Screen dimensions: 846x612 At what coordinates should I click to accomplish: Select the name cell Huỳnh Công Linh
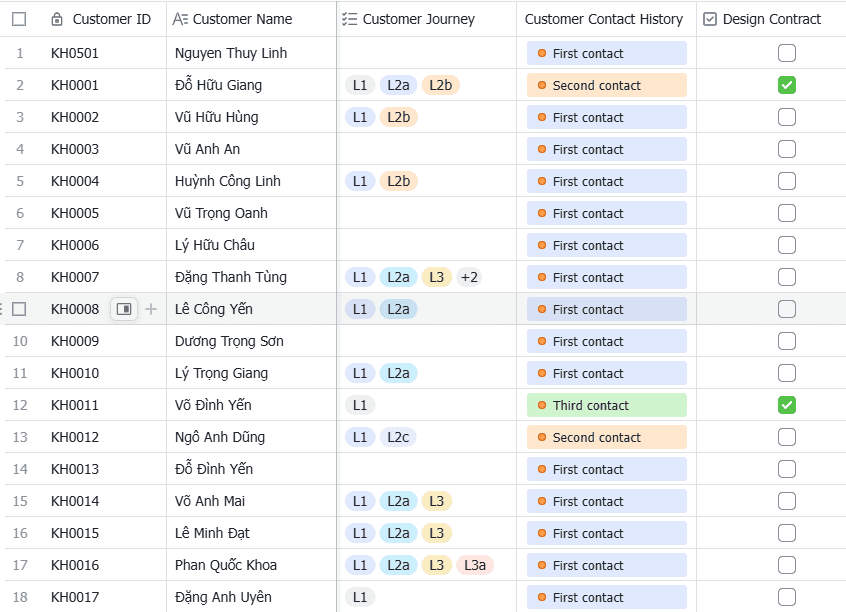click(251, 181)
